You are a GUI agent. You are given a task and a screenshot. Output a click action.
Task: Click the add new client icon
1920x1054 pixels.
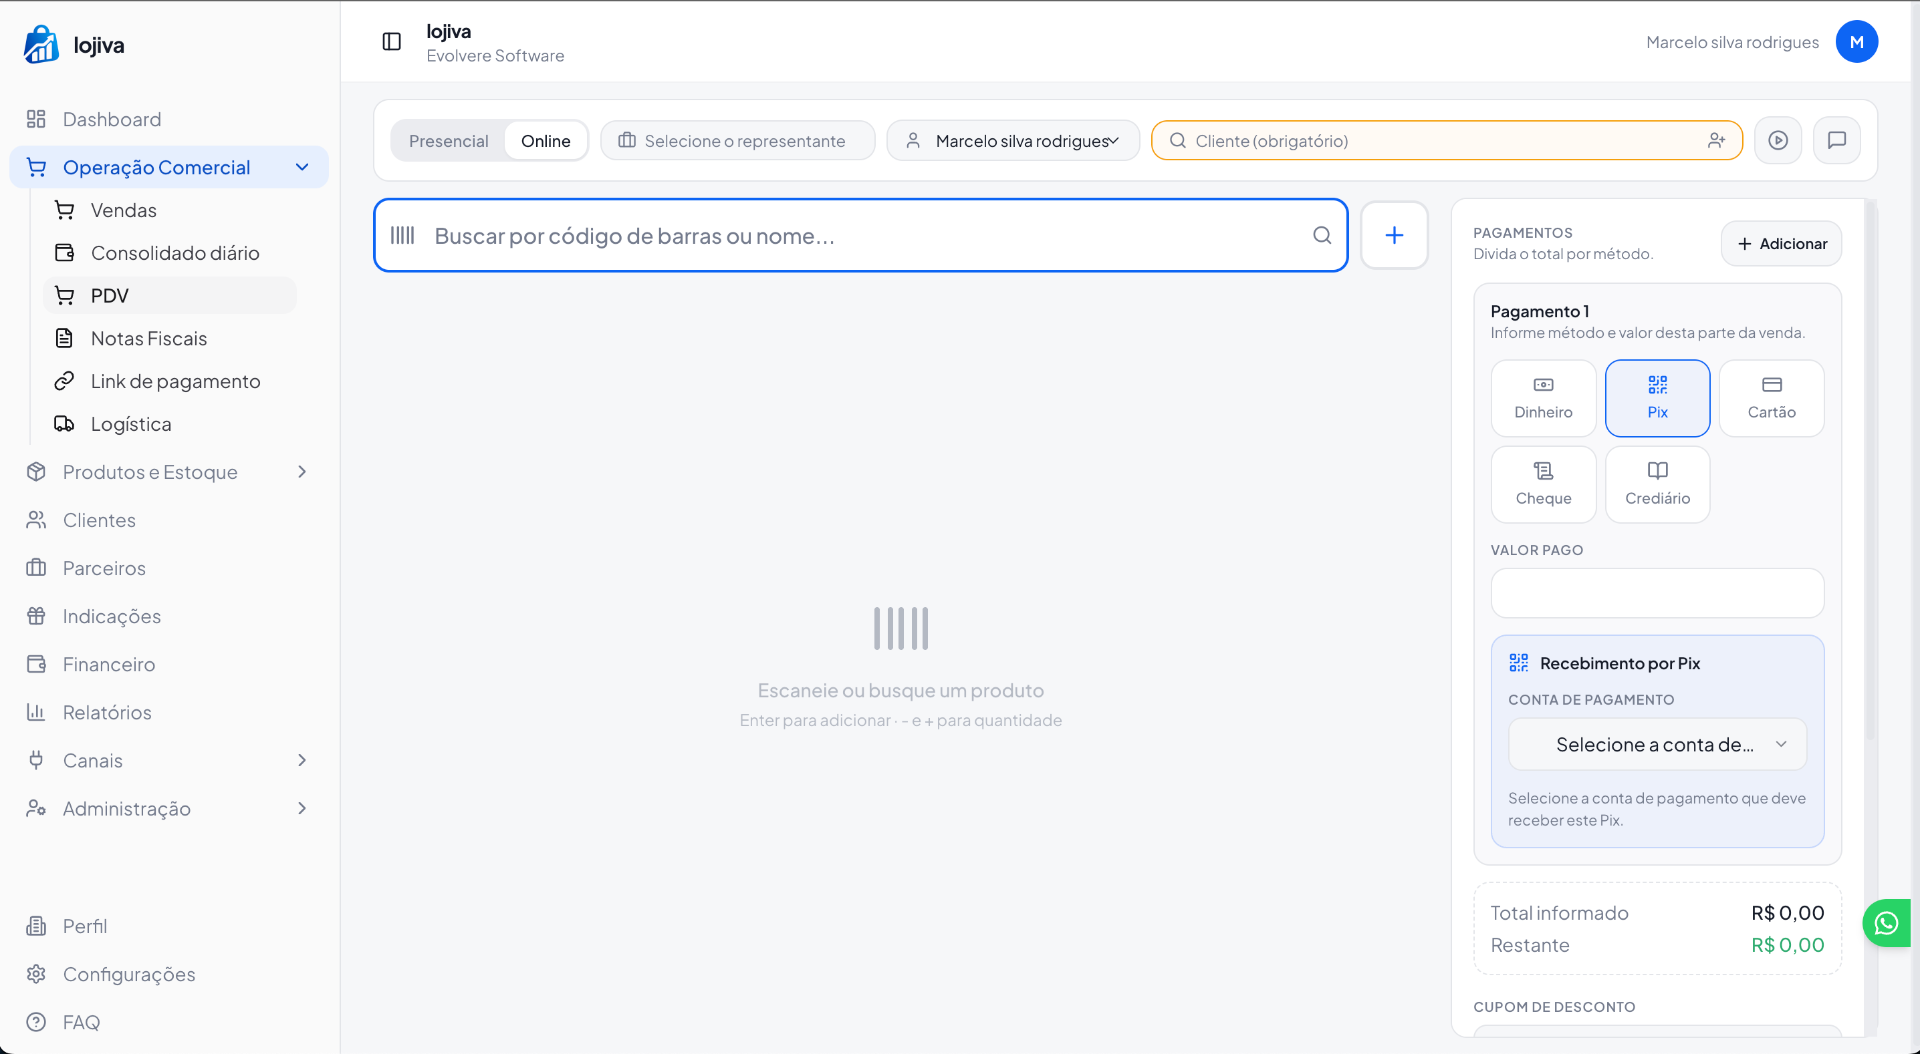coord(1716,141)
